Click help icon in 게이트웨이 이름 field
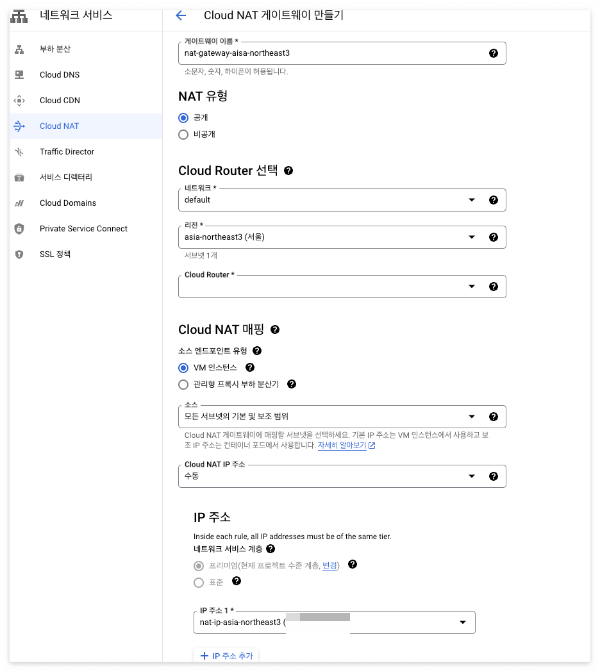Image resolution: width=600 pixels, height=671 pixels. pos(493,53)
